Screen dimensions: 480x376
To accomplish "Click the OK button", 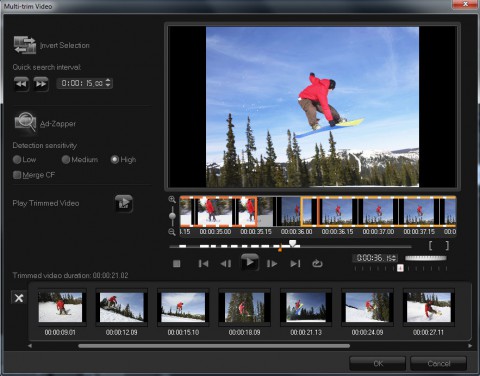I will coord(378,363).
